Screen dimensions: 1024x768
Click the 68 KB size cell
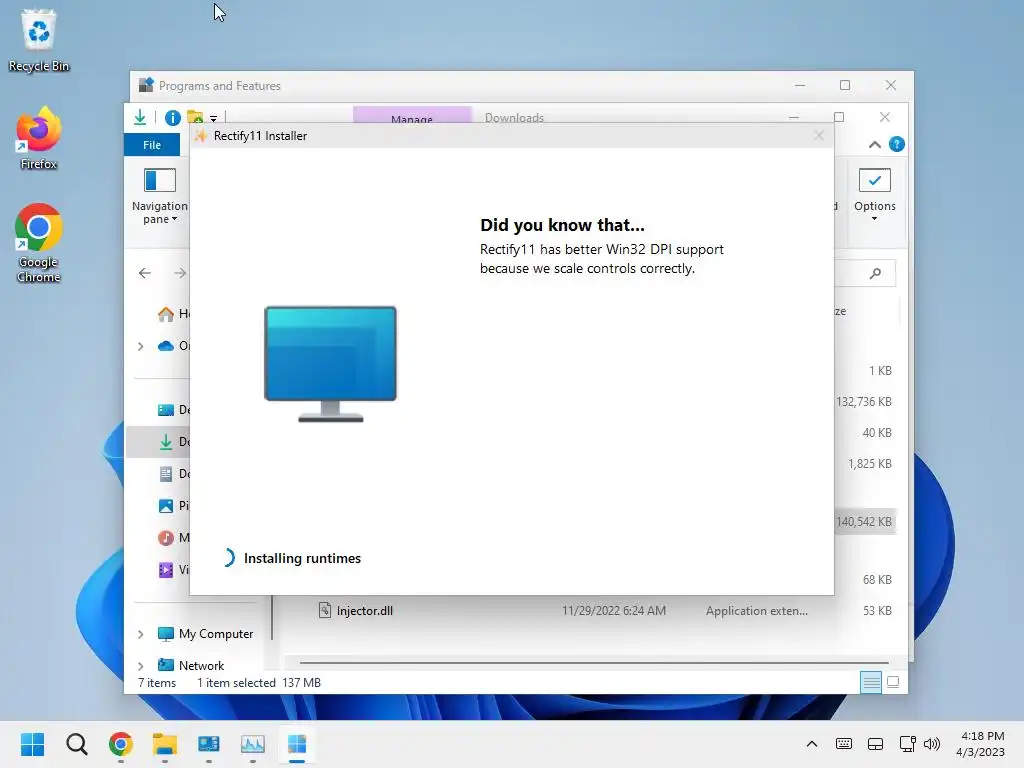(x=877, y=579)
